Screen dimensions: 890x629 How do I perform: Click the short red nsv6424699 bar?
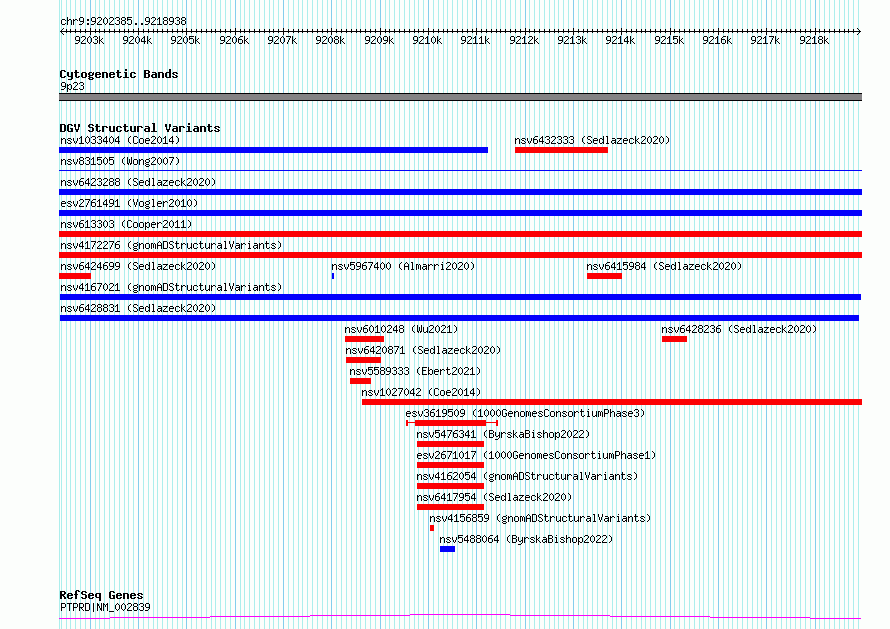[75, 276]
